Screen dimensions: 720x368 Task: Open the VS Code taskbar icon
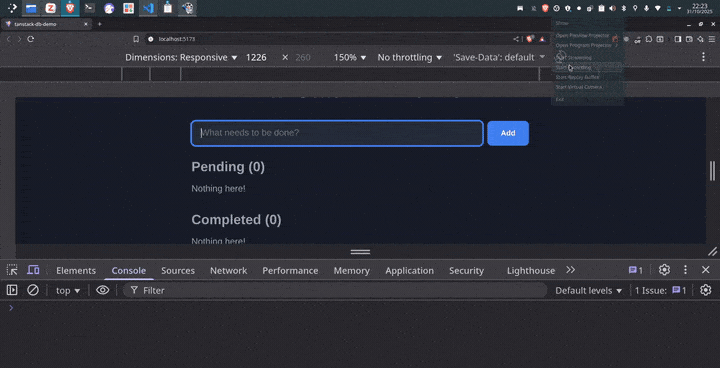[148, 8]
